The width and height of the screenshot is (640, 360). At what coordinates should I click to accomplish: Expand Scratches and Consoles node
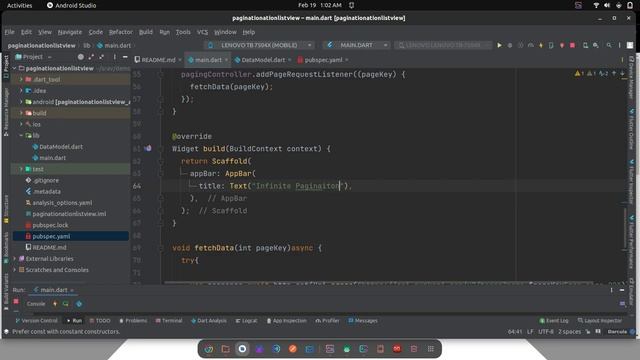(x=15, y=270)
